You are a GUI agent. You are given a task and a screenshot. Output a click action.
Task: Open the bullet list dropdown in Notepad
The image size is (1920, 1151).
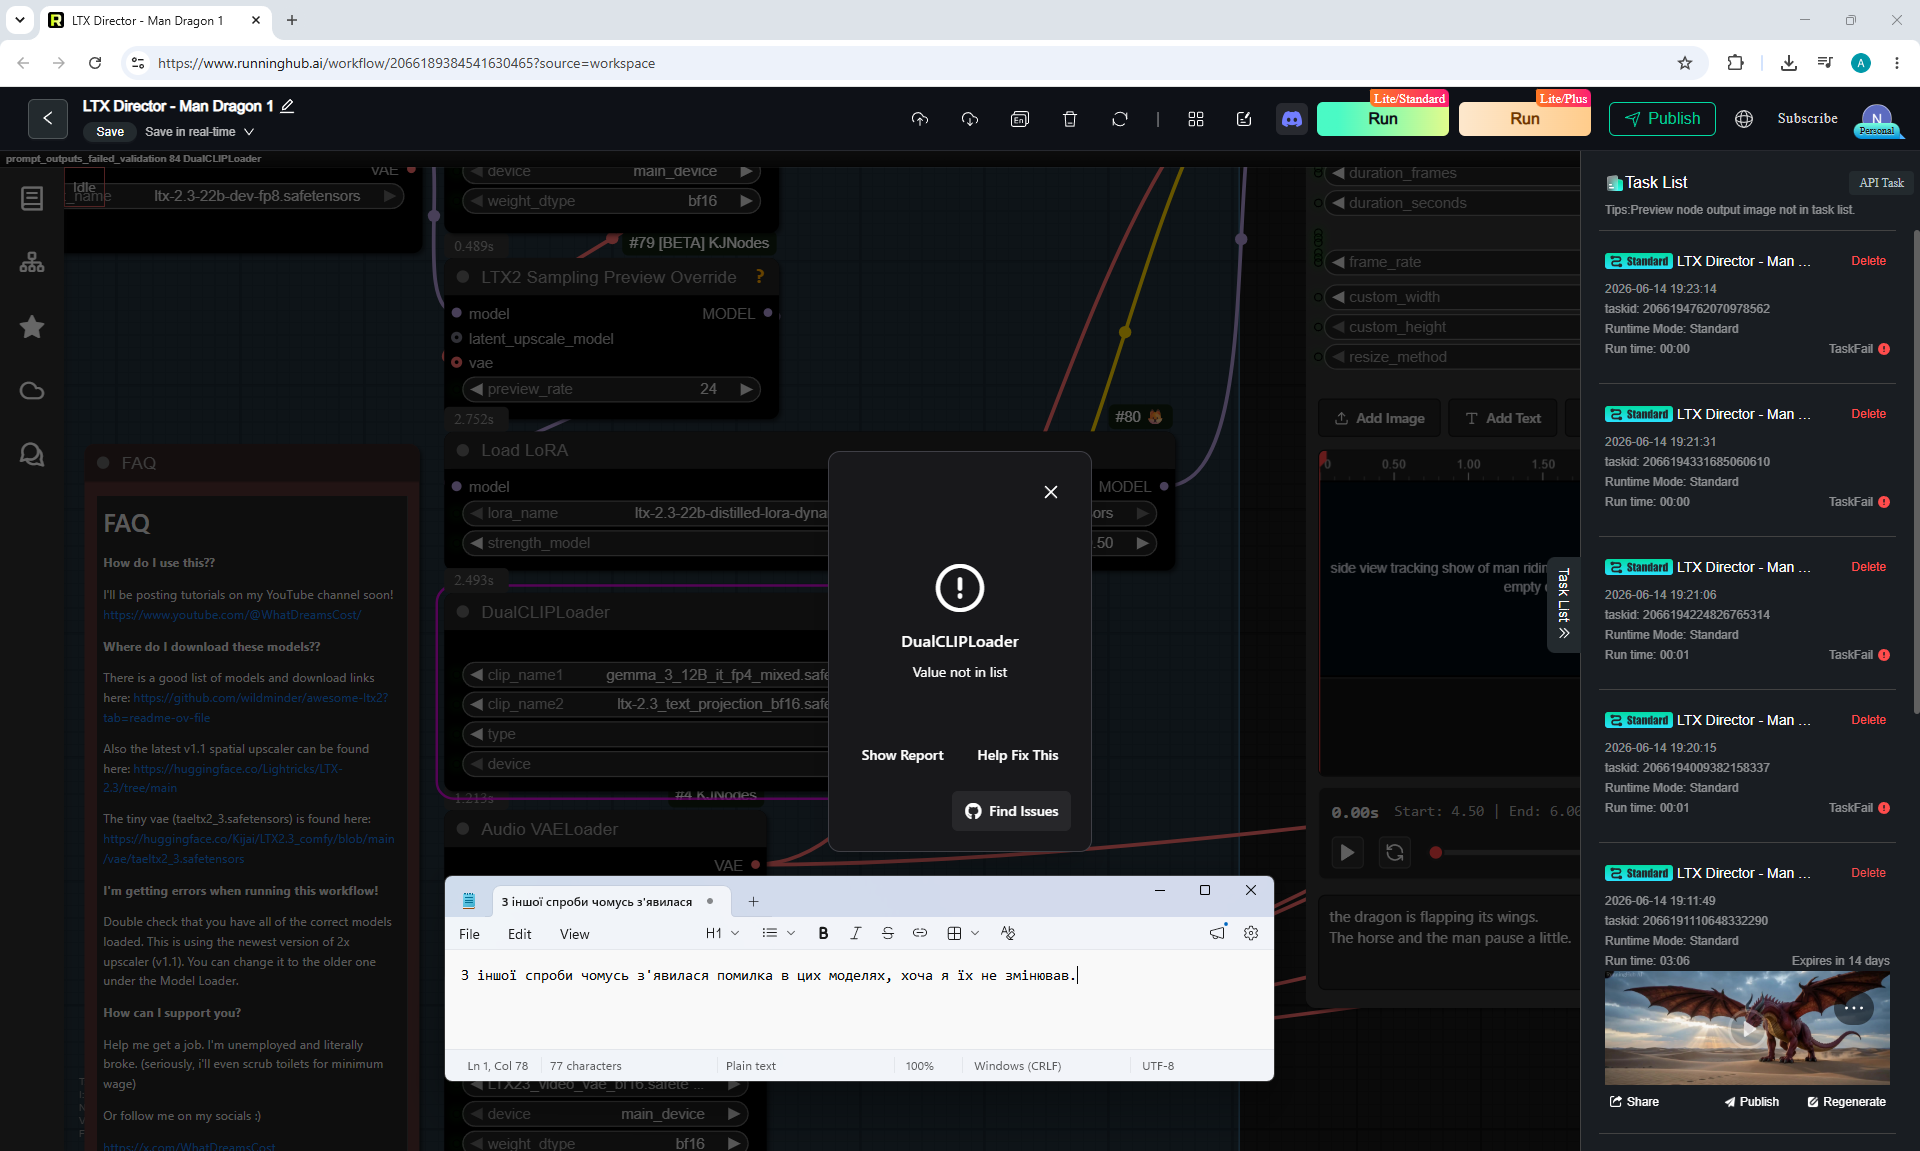coord(778,933)
